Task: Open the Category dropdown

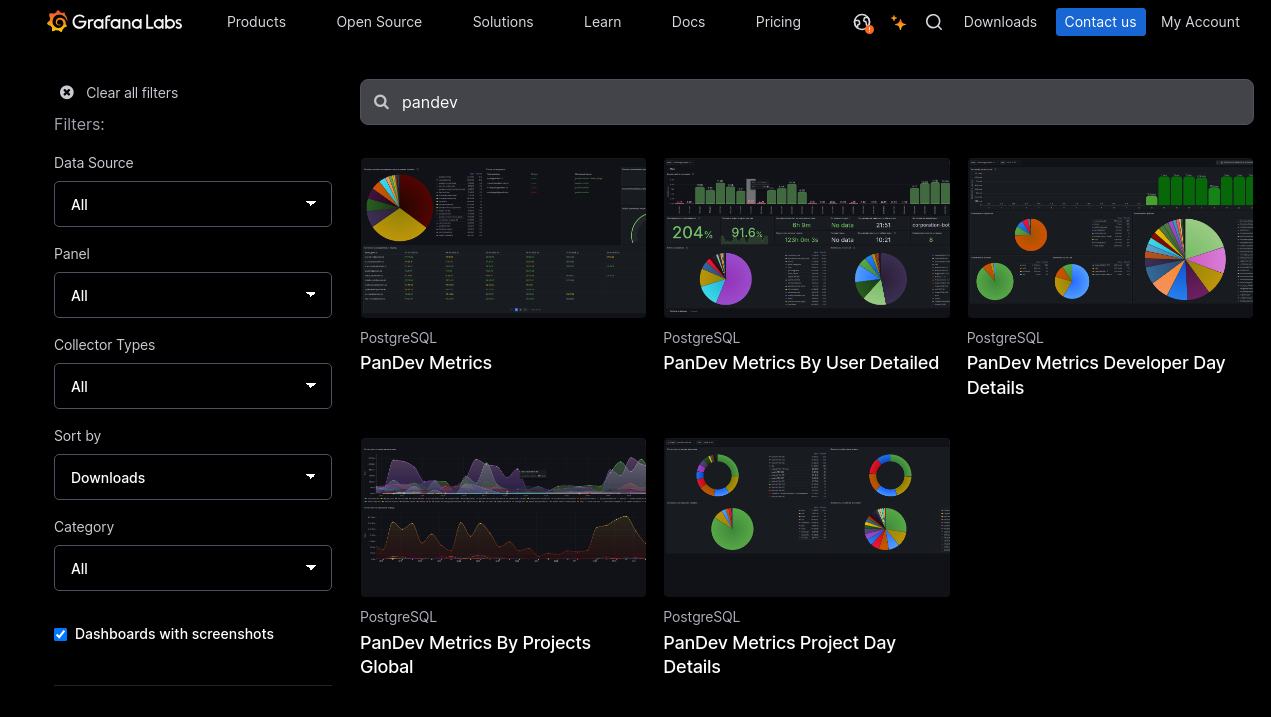Action: pyautogui.click(x=193, y=568)
